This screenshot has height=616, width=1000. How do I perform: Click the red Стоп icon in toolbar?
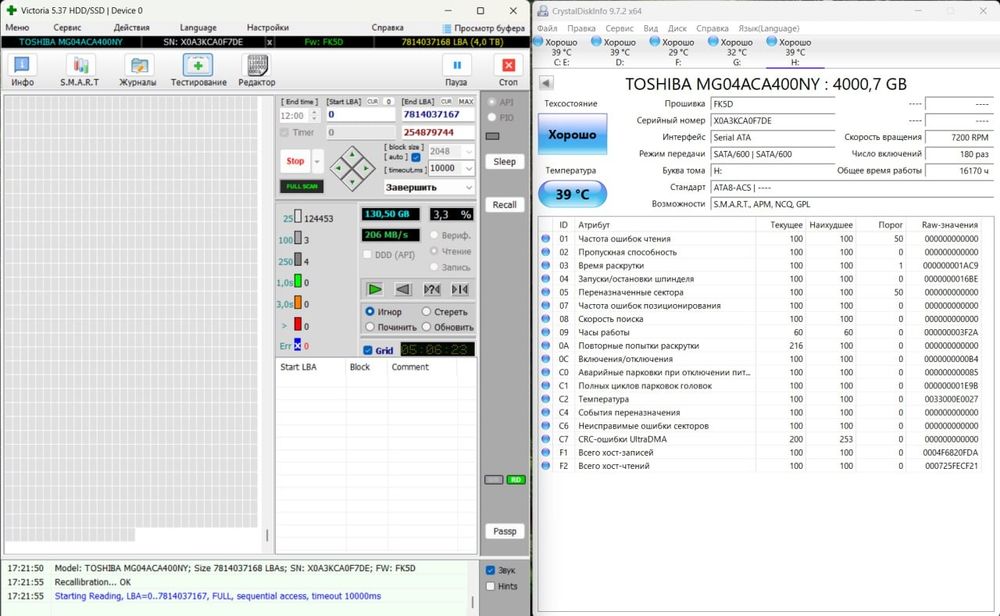coord(508,65)
